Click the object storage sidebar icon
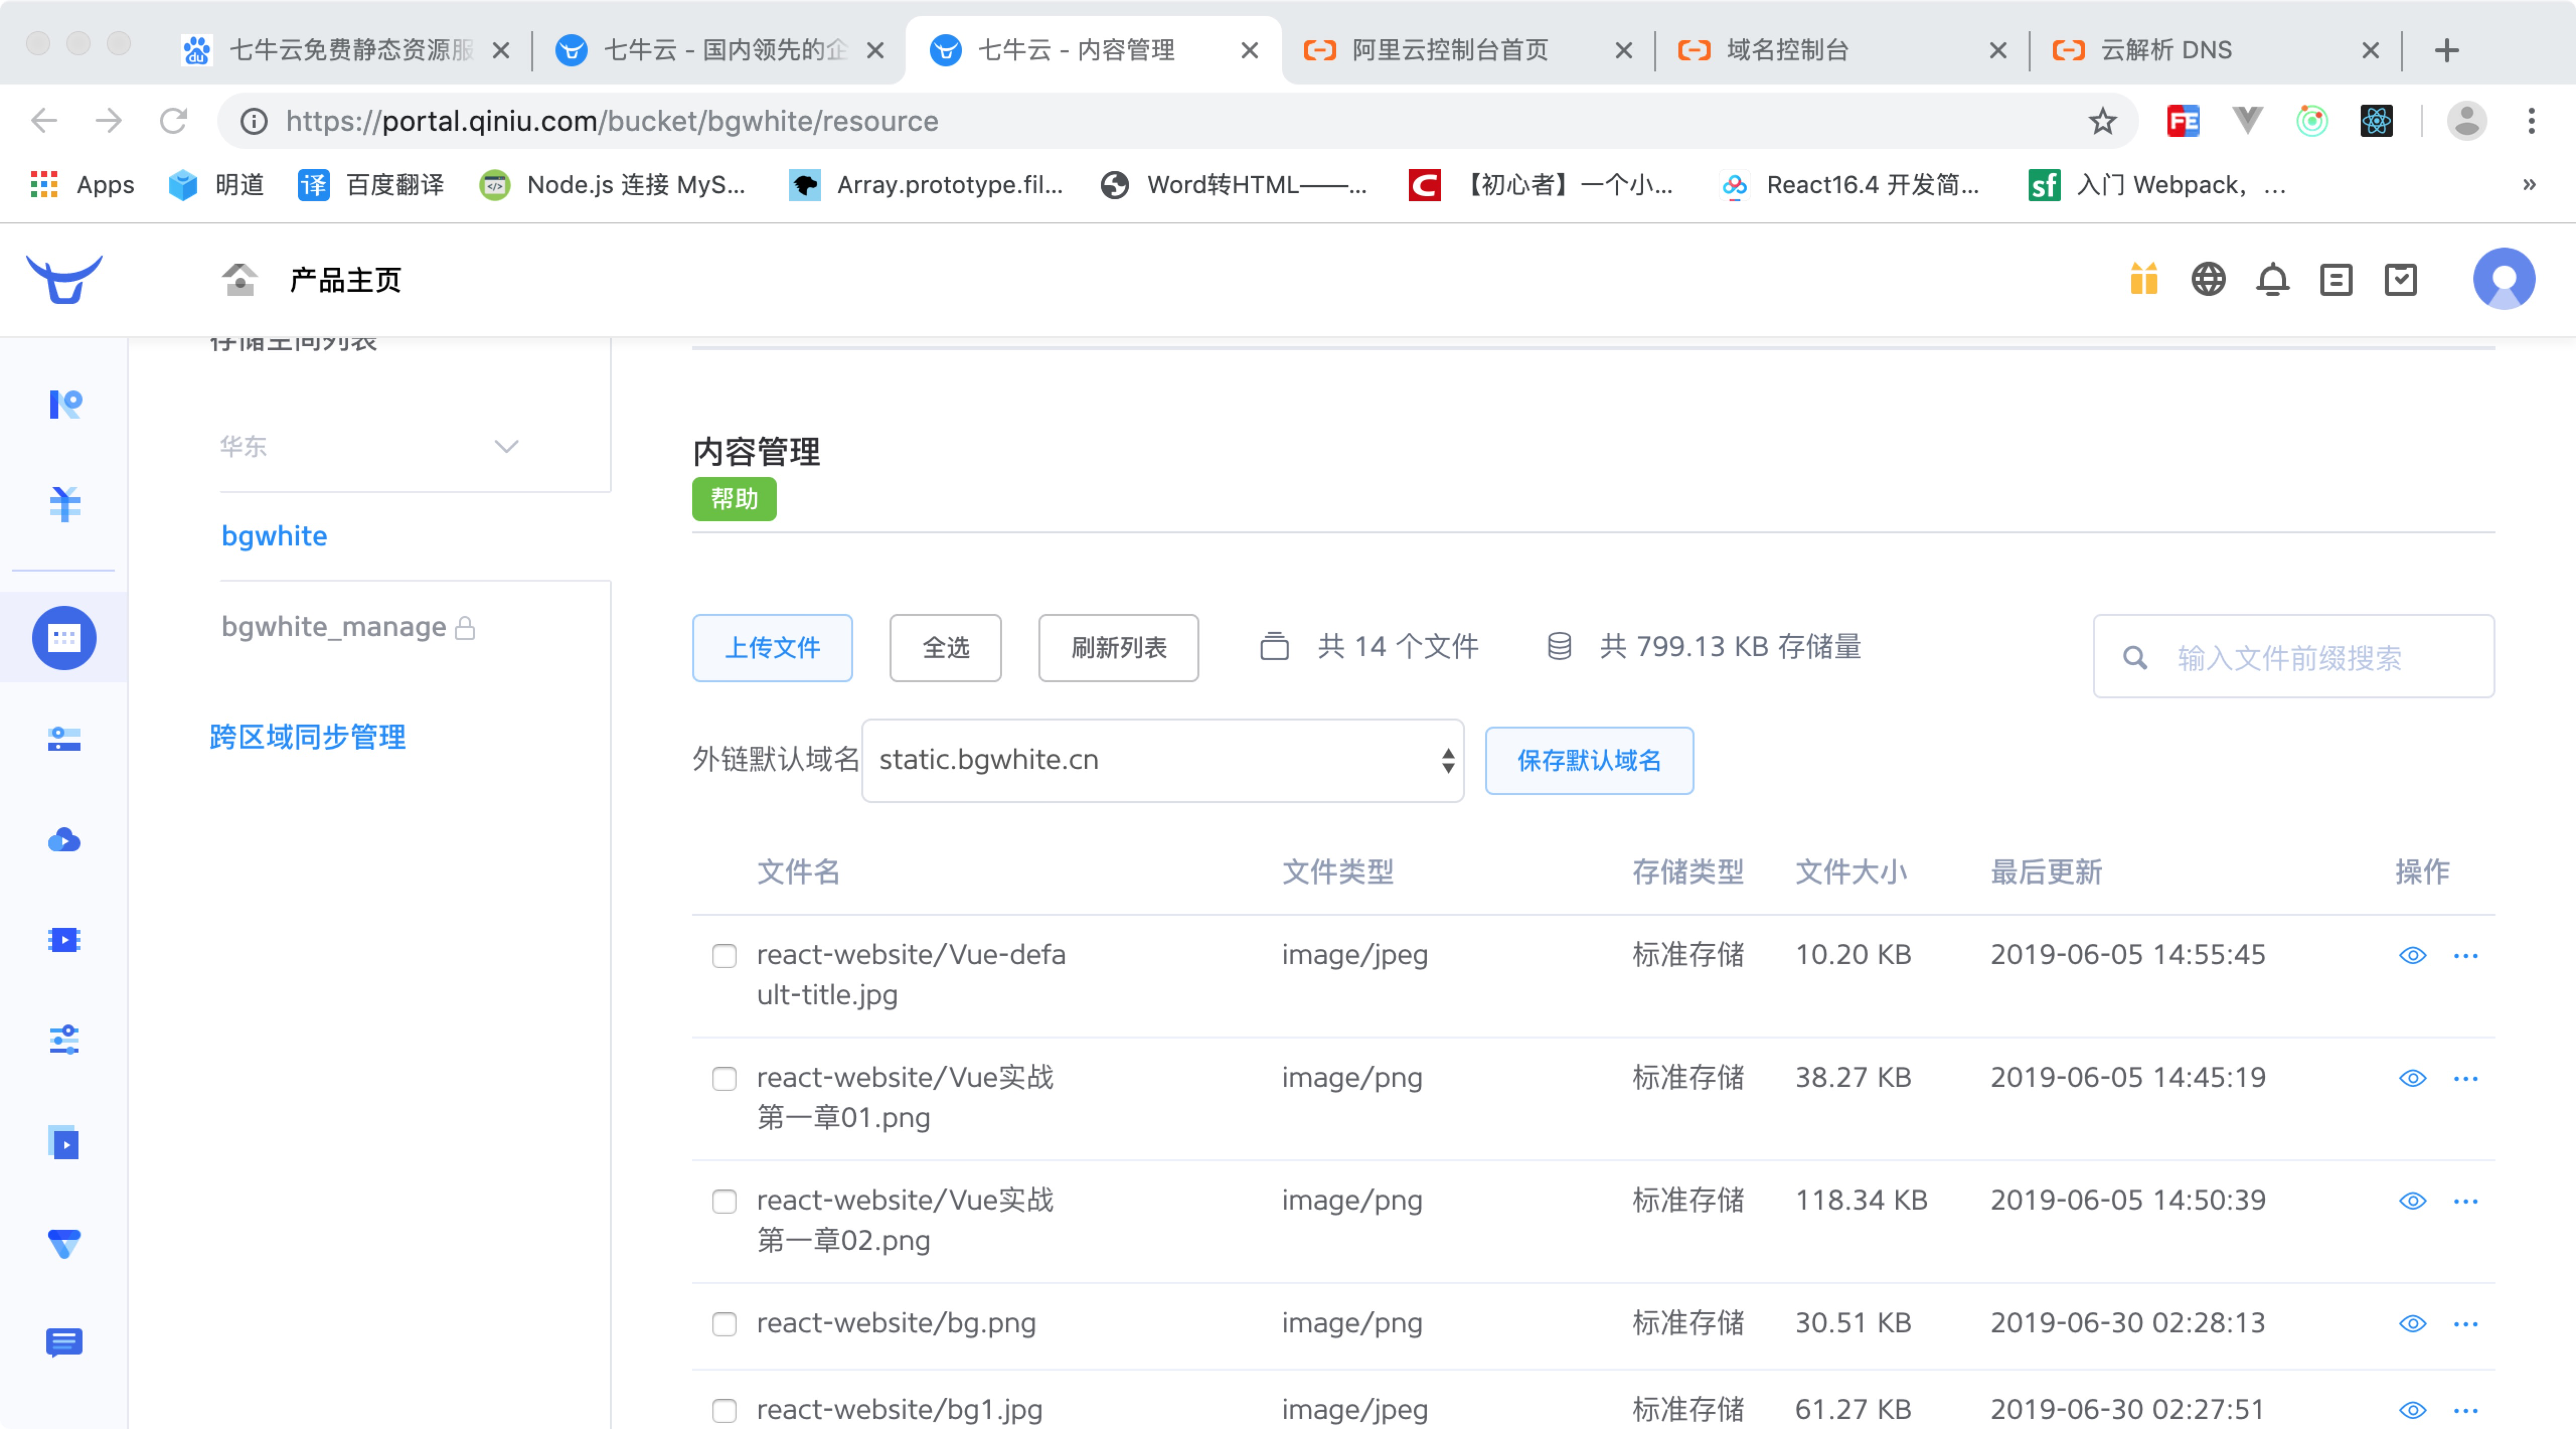This screenshot has width=2576, height=1429. (64, 637)
